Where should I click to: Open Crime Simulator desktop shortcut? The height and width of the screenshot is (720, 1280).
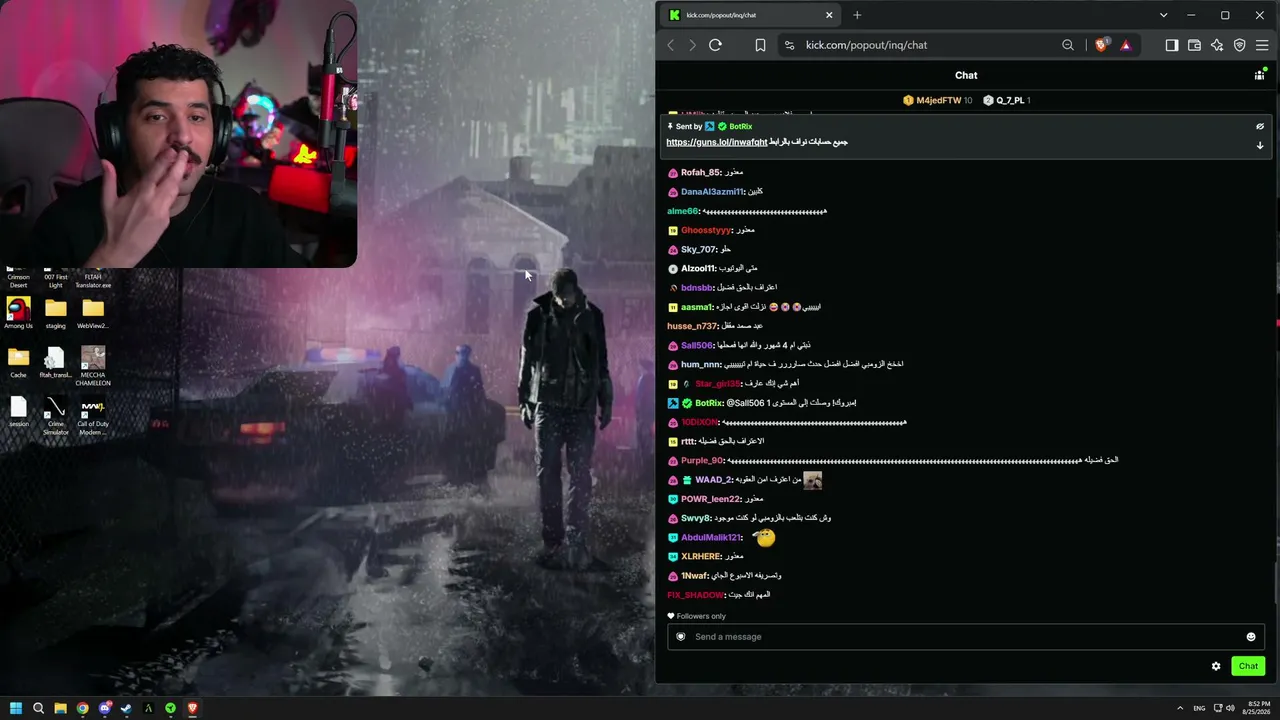(x=56, y=416)
